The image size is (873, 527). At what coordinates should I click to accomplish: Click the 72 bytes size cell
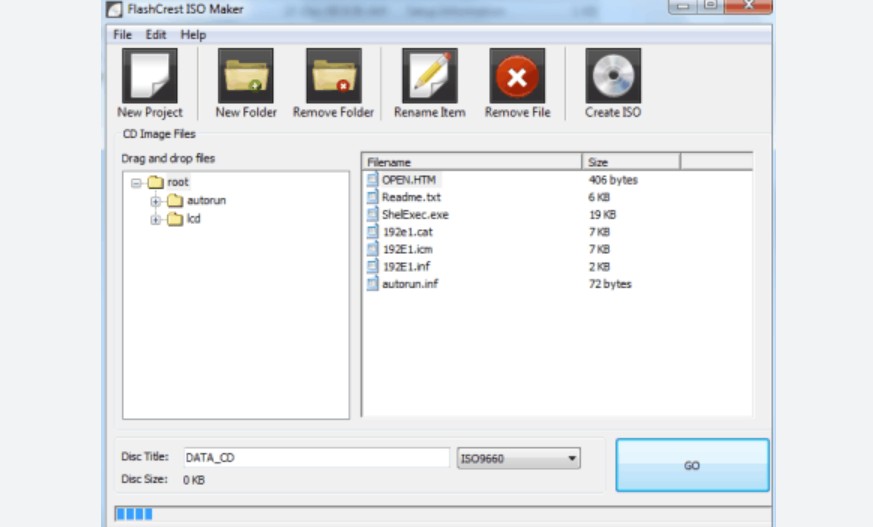(610, 284)
